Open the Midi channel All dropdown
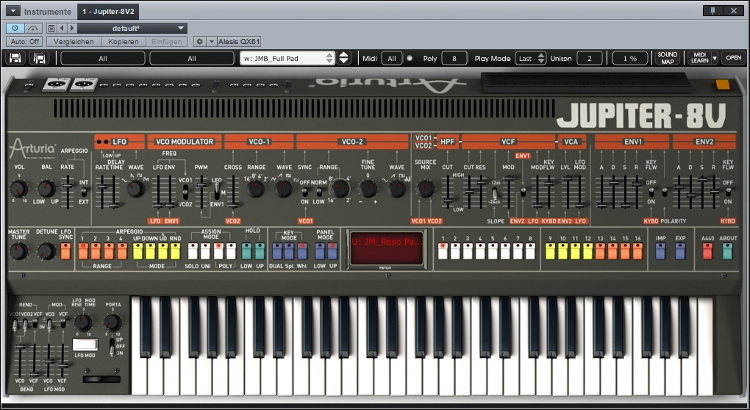The width and height of the screenshot is (750, 410). tap(392, 58)
